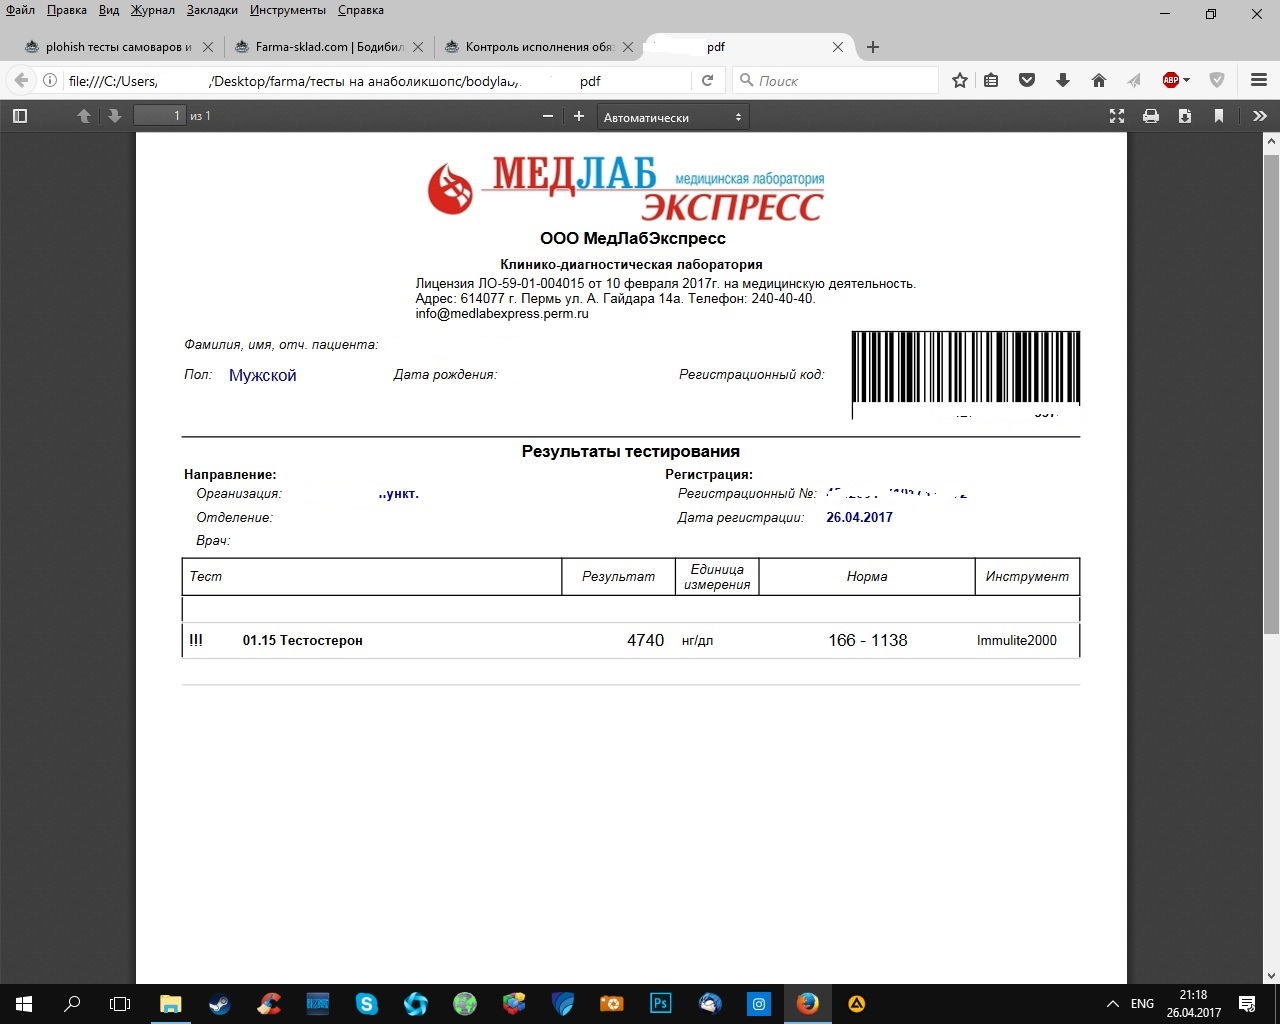Open tracking protection shield settings
The width and height of the screenshot is (1280, 1024).
coord(1217,80)
